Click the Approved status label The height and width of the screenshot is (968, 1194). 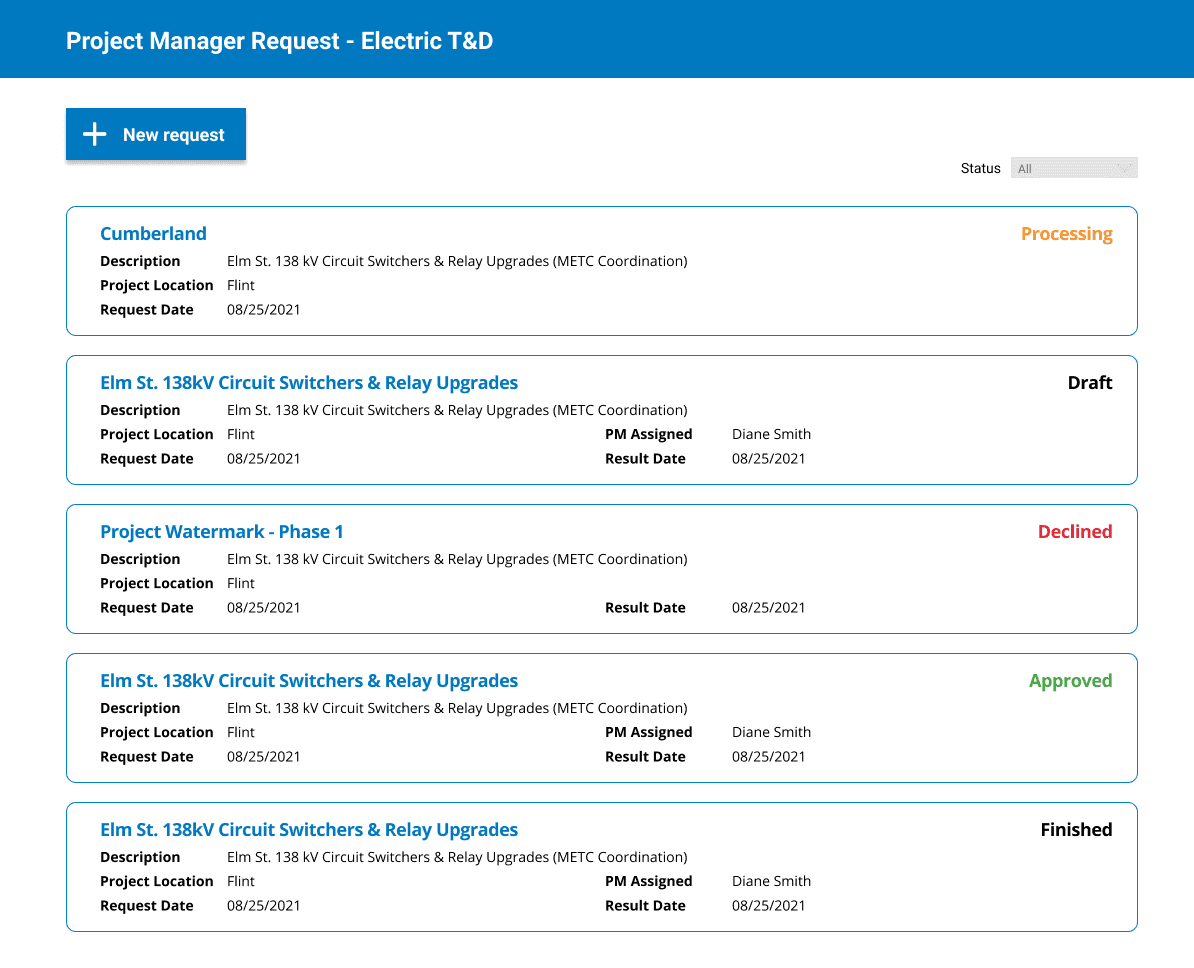pos(1070,681)
